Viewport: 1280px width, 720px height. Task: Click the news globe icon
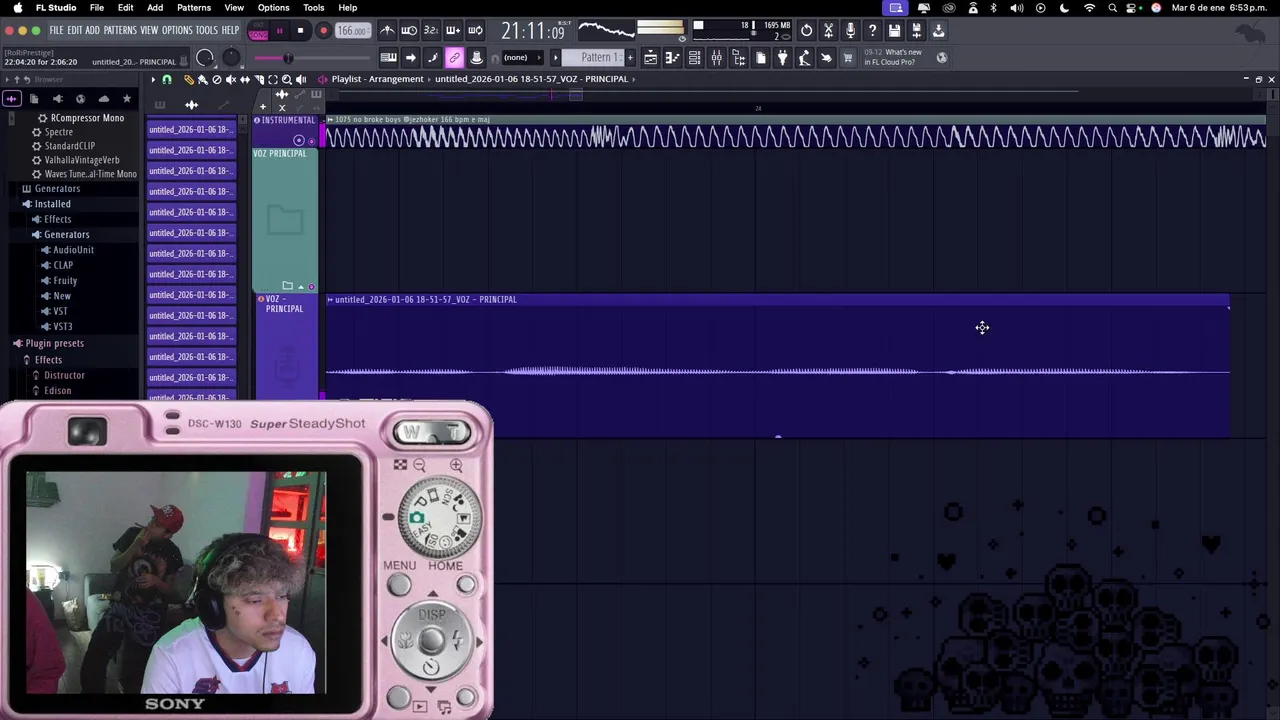pyautogui.click(x=941, y=57)
